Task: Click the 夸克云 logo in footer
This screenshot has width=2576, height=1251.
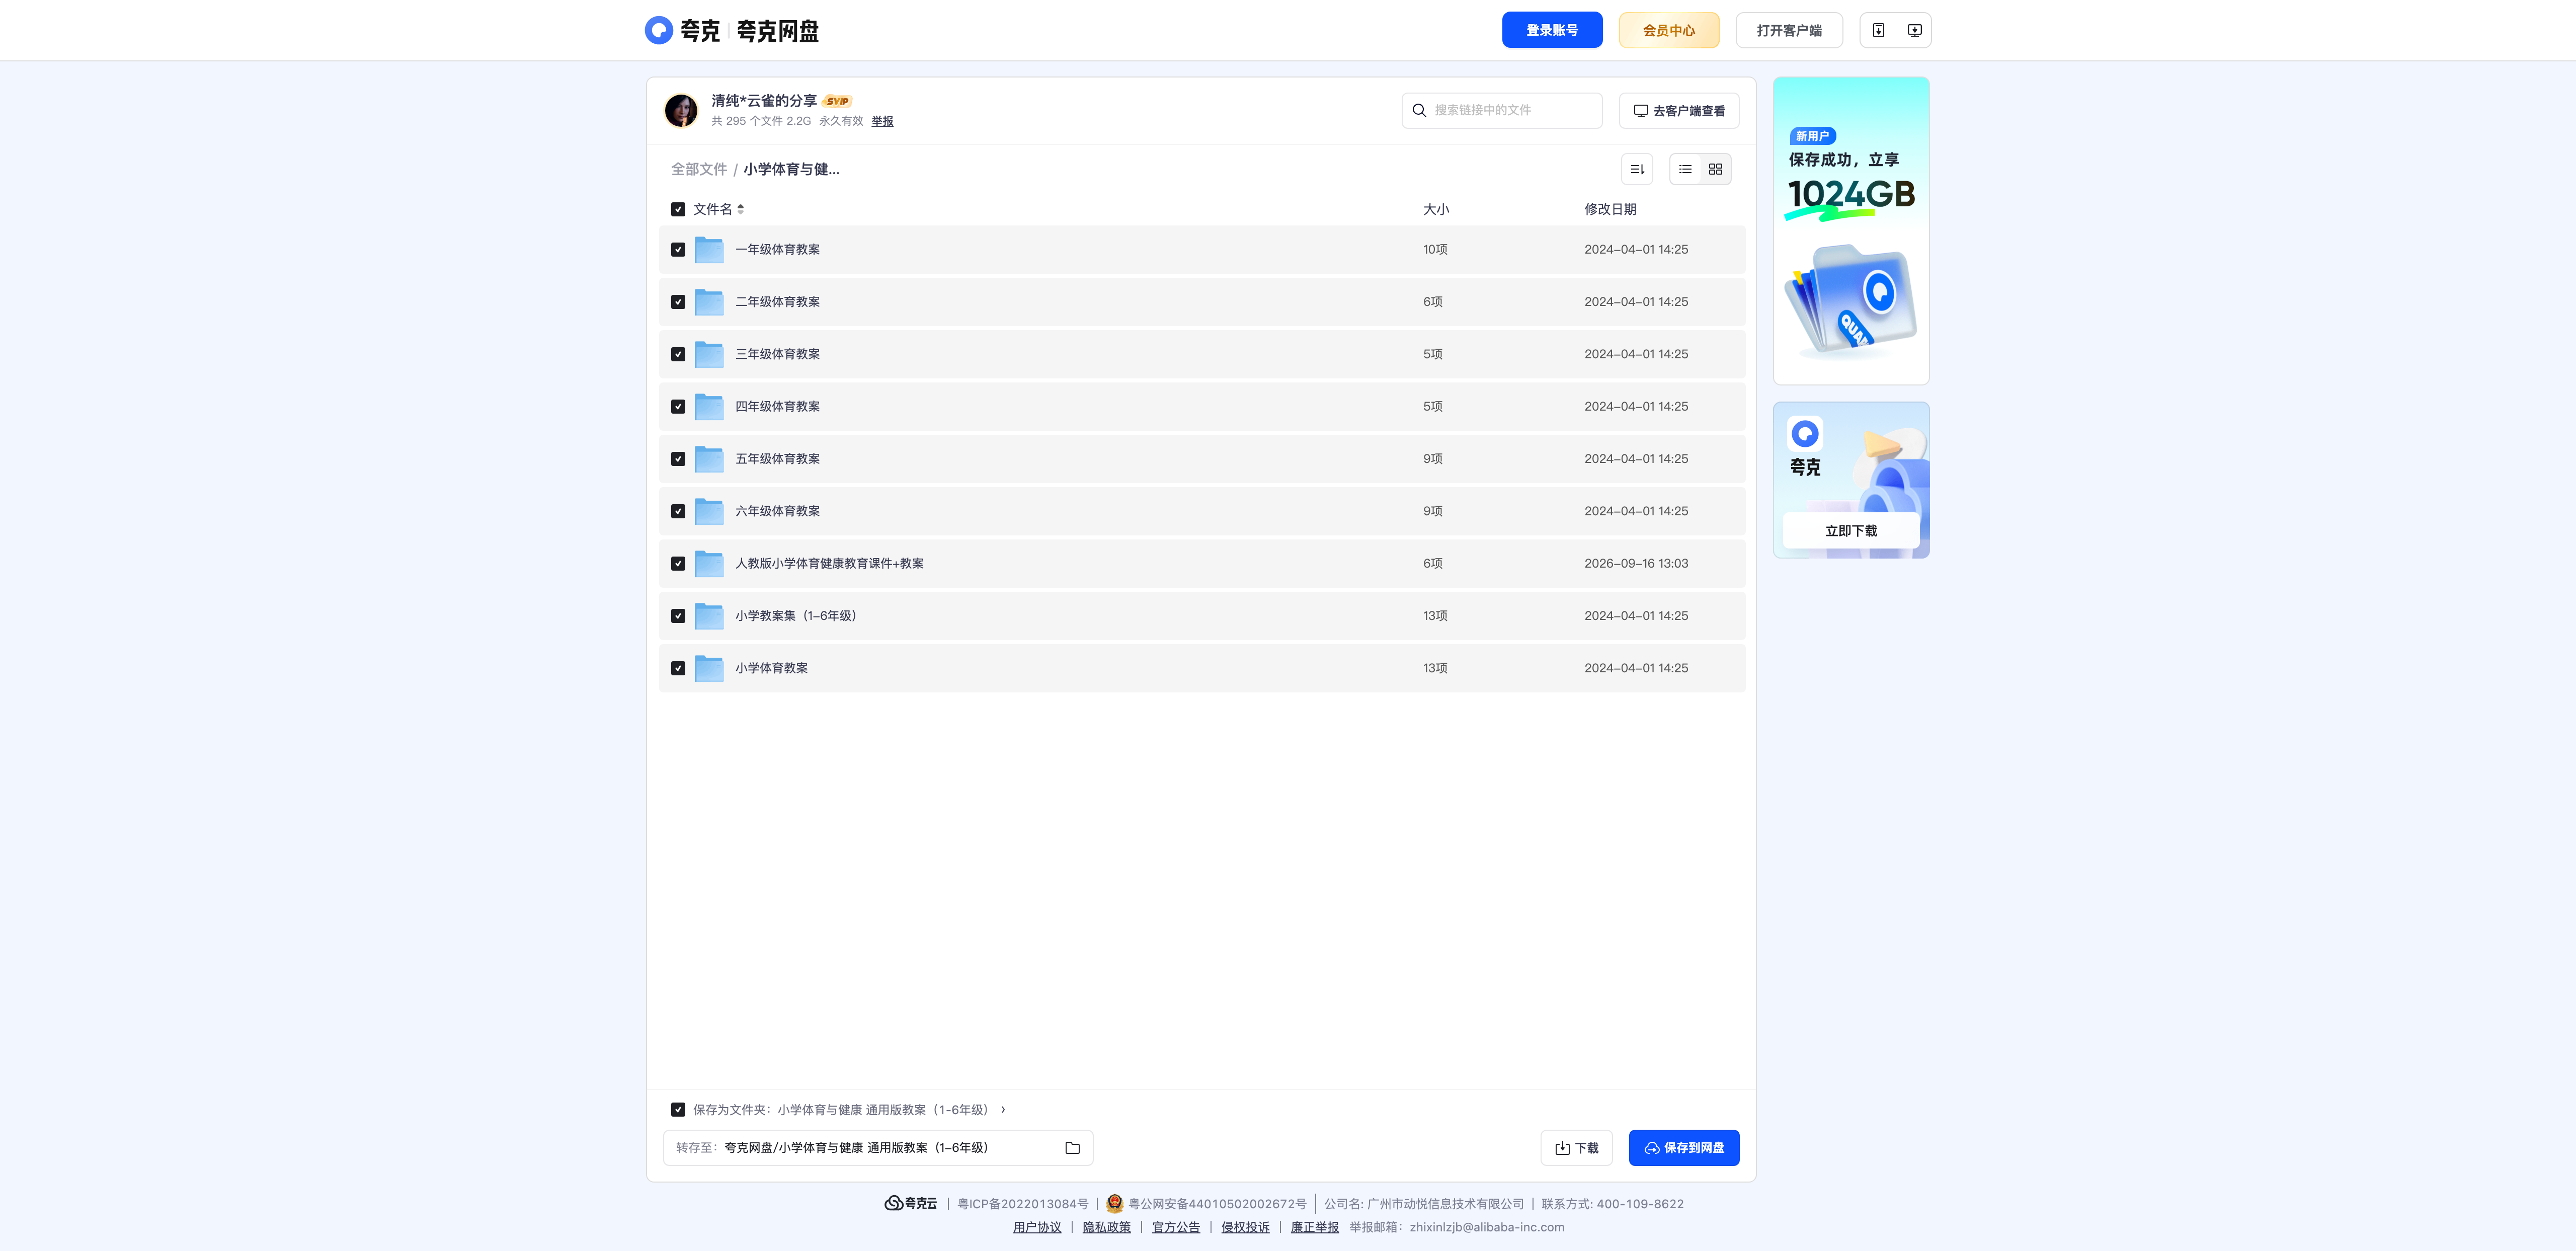Action: pos(911,1203)
